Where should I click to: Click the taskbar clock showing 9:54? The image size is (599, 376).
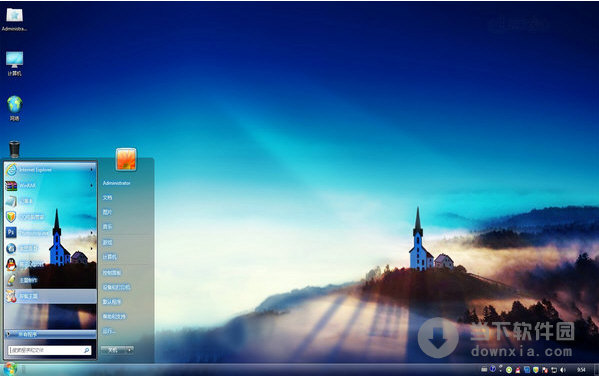pyautogui.click(x=581, y=370)
